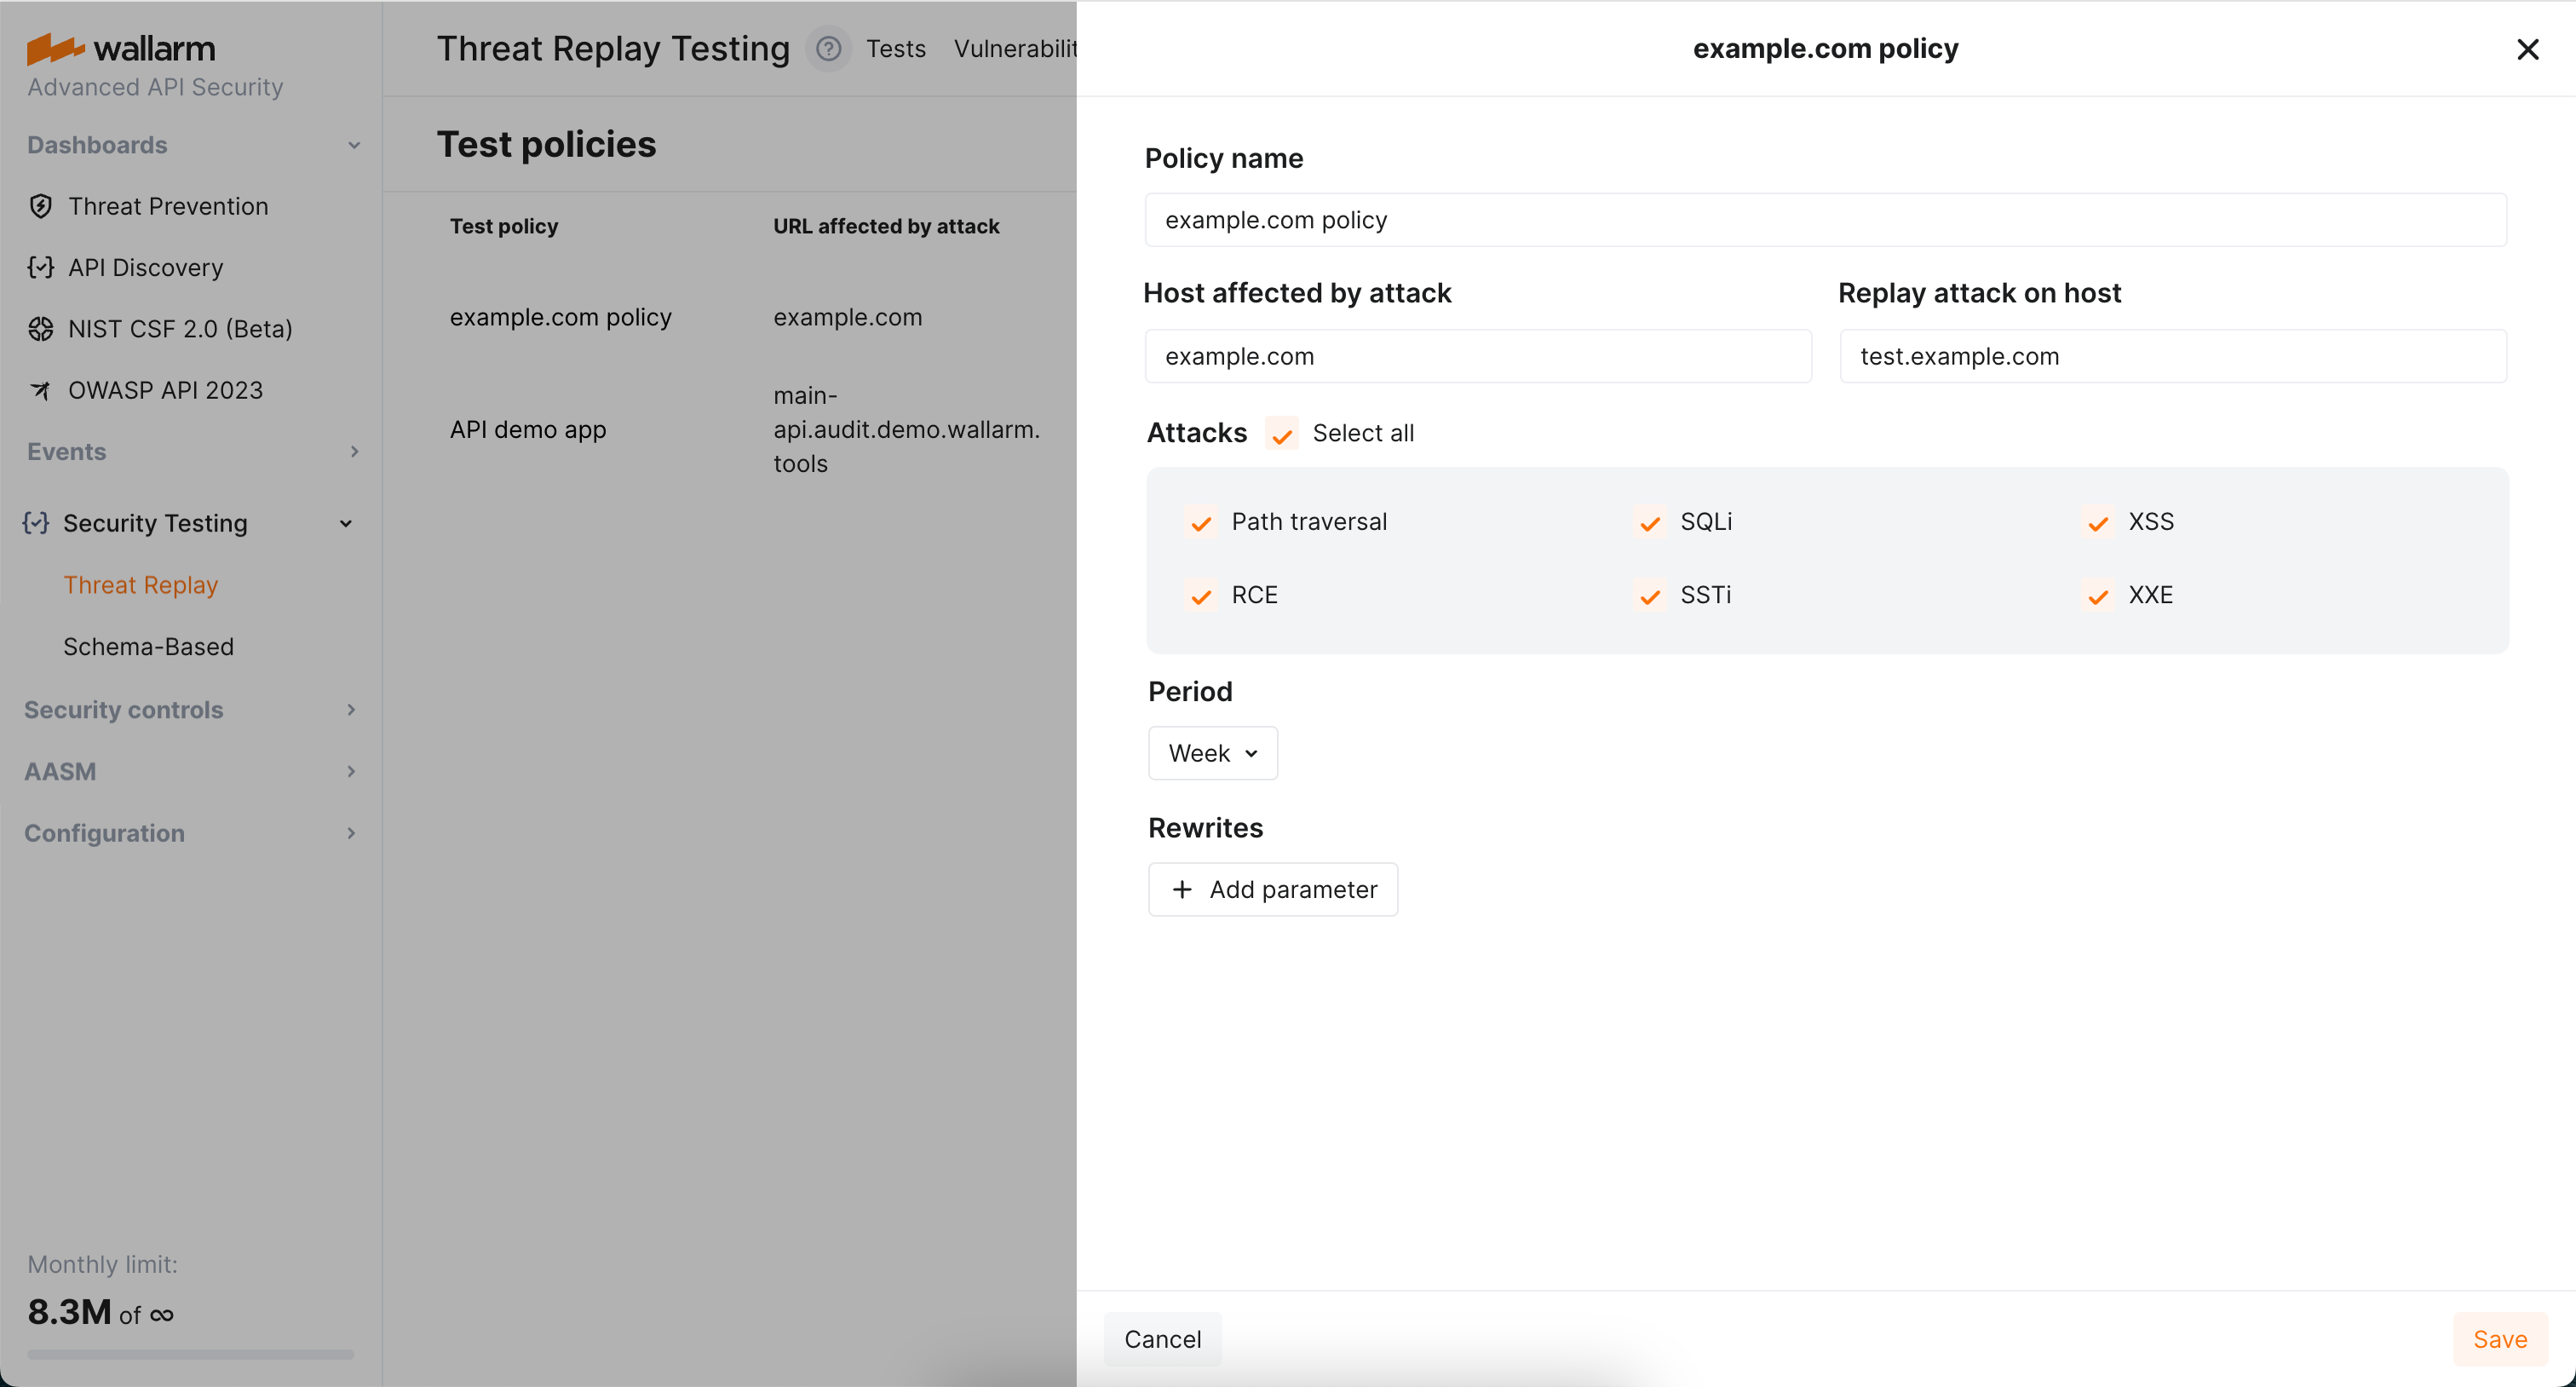Viewport: 2576px width, 1387px height.
Task: Toggle the Select all attacks checkbox
Action: [1282, 433]
